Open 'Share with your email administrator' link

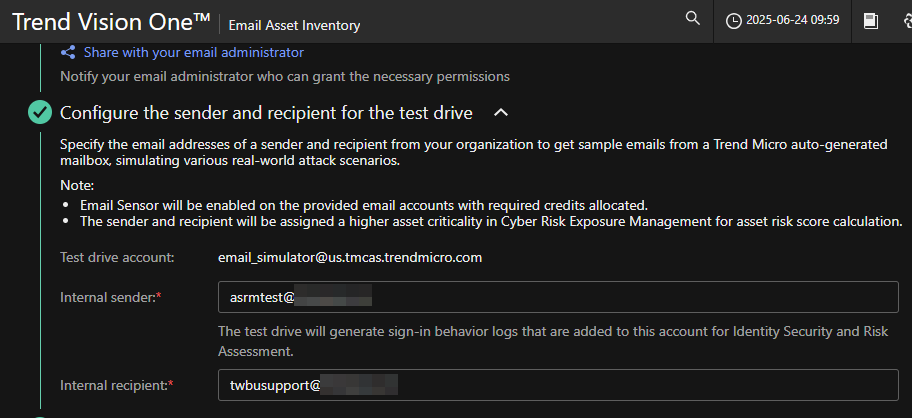pos(193,52)
